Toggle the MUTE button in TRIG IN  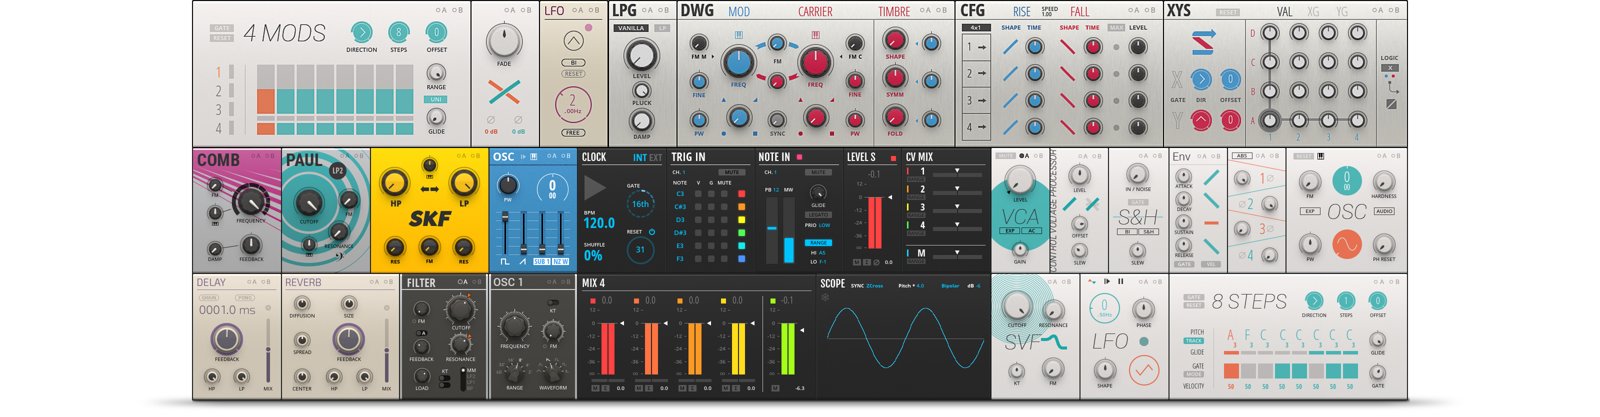pos(733,172)
